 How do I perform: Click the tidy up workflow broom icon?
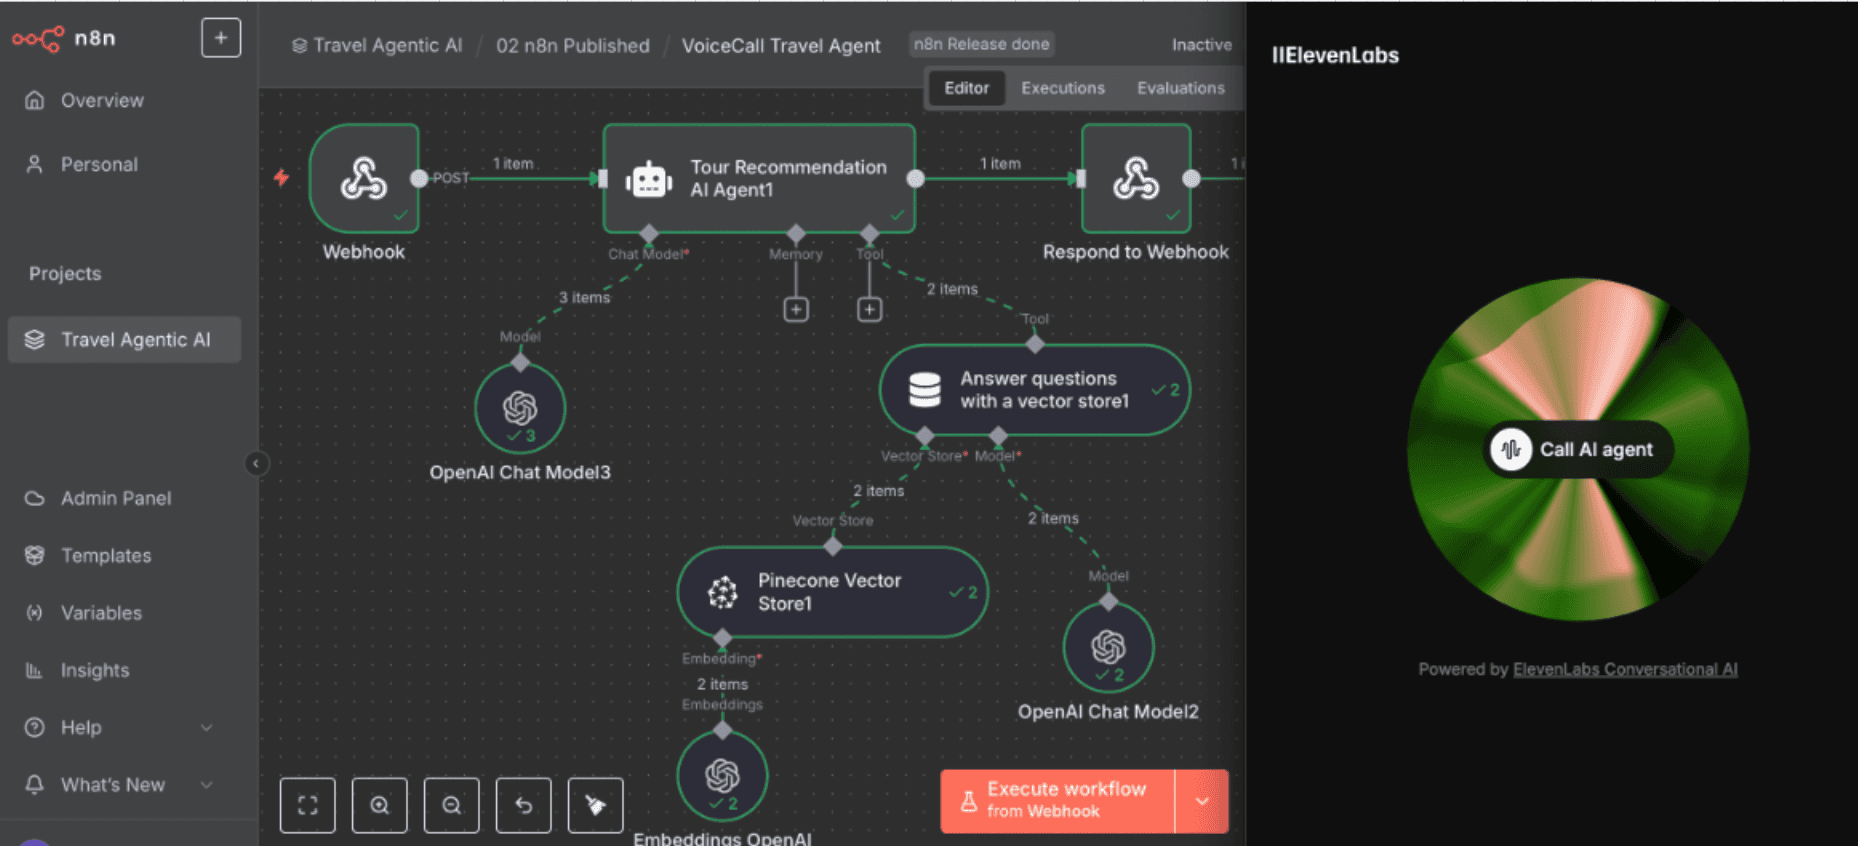(x=596, y=805)
